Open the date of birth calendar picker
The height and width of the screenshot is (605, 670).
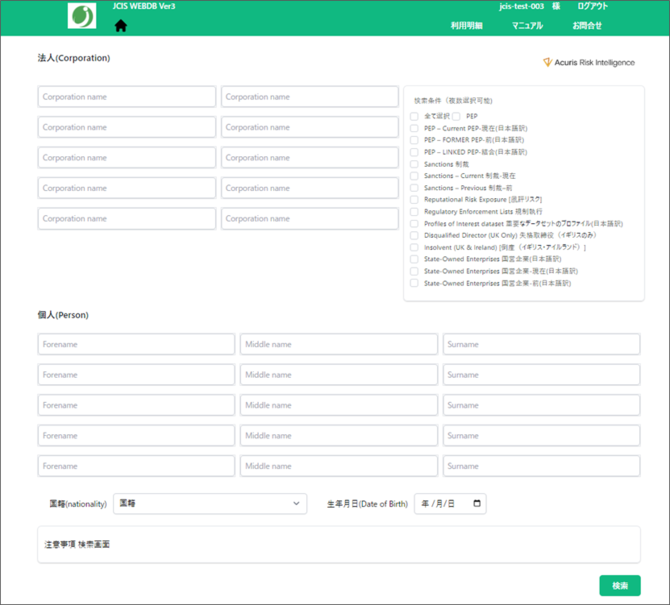tap(476, 504)
